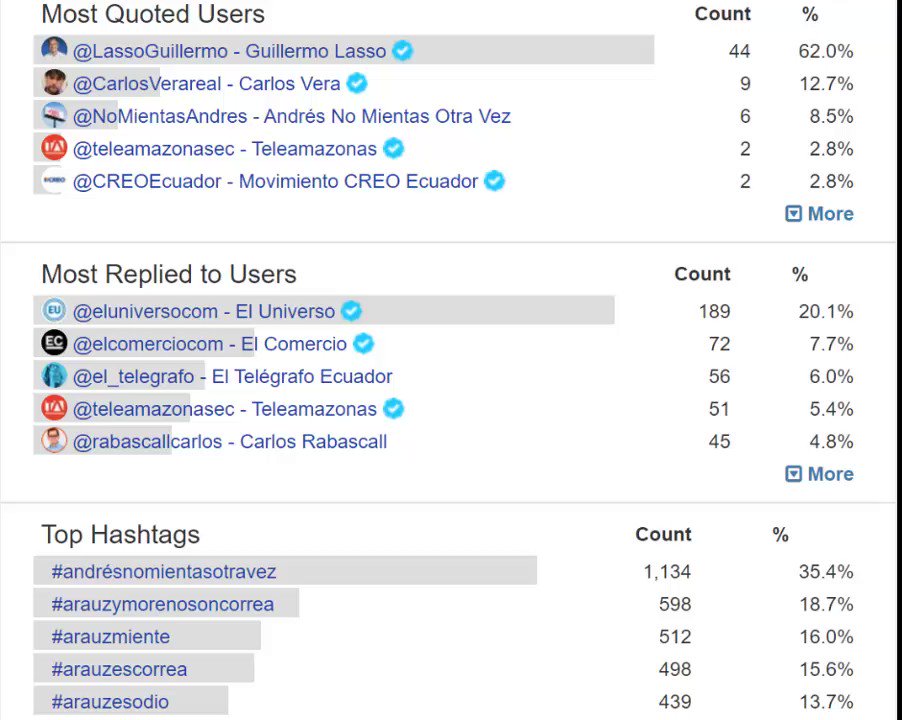Click Carlos Vera's profile avatar

pyautogui.click(x=54, y=82)
